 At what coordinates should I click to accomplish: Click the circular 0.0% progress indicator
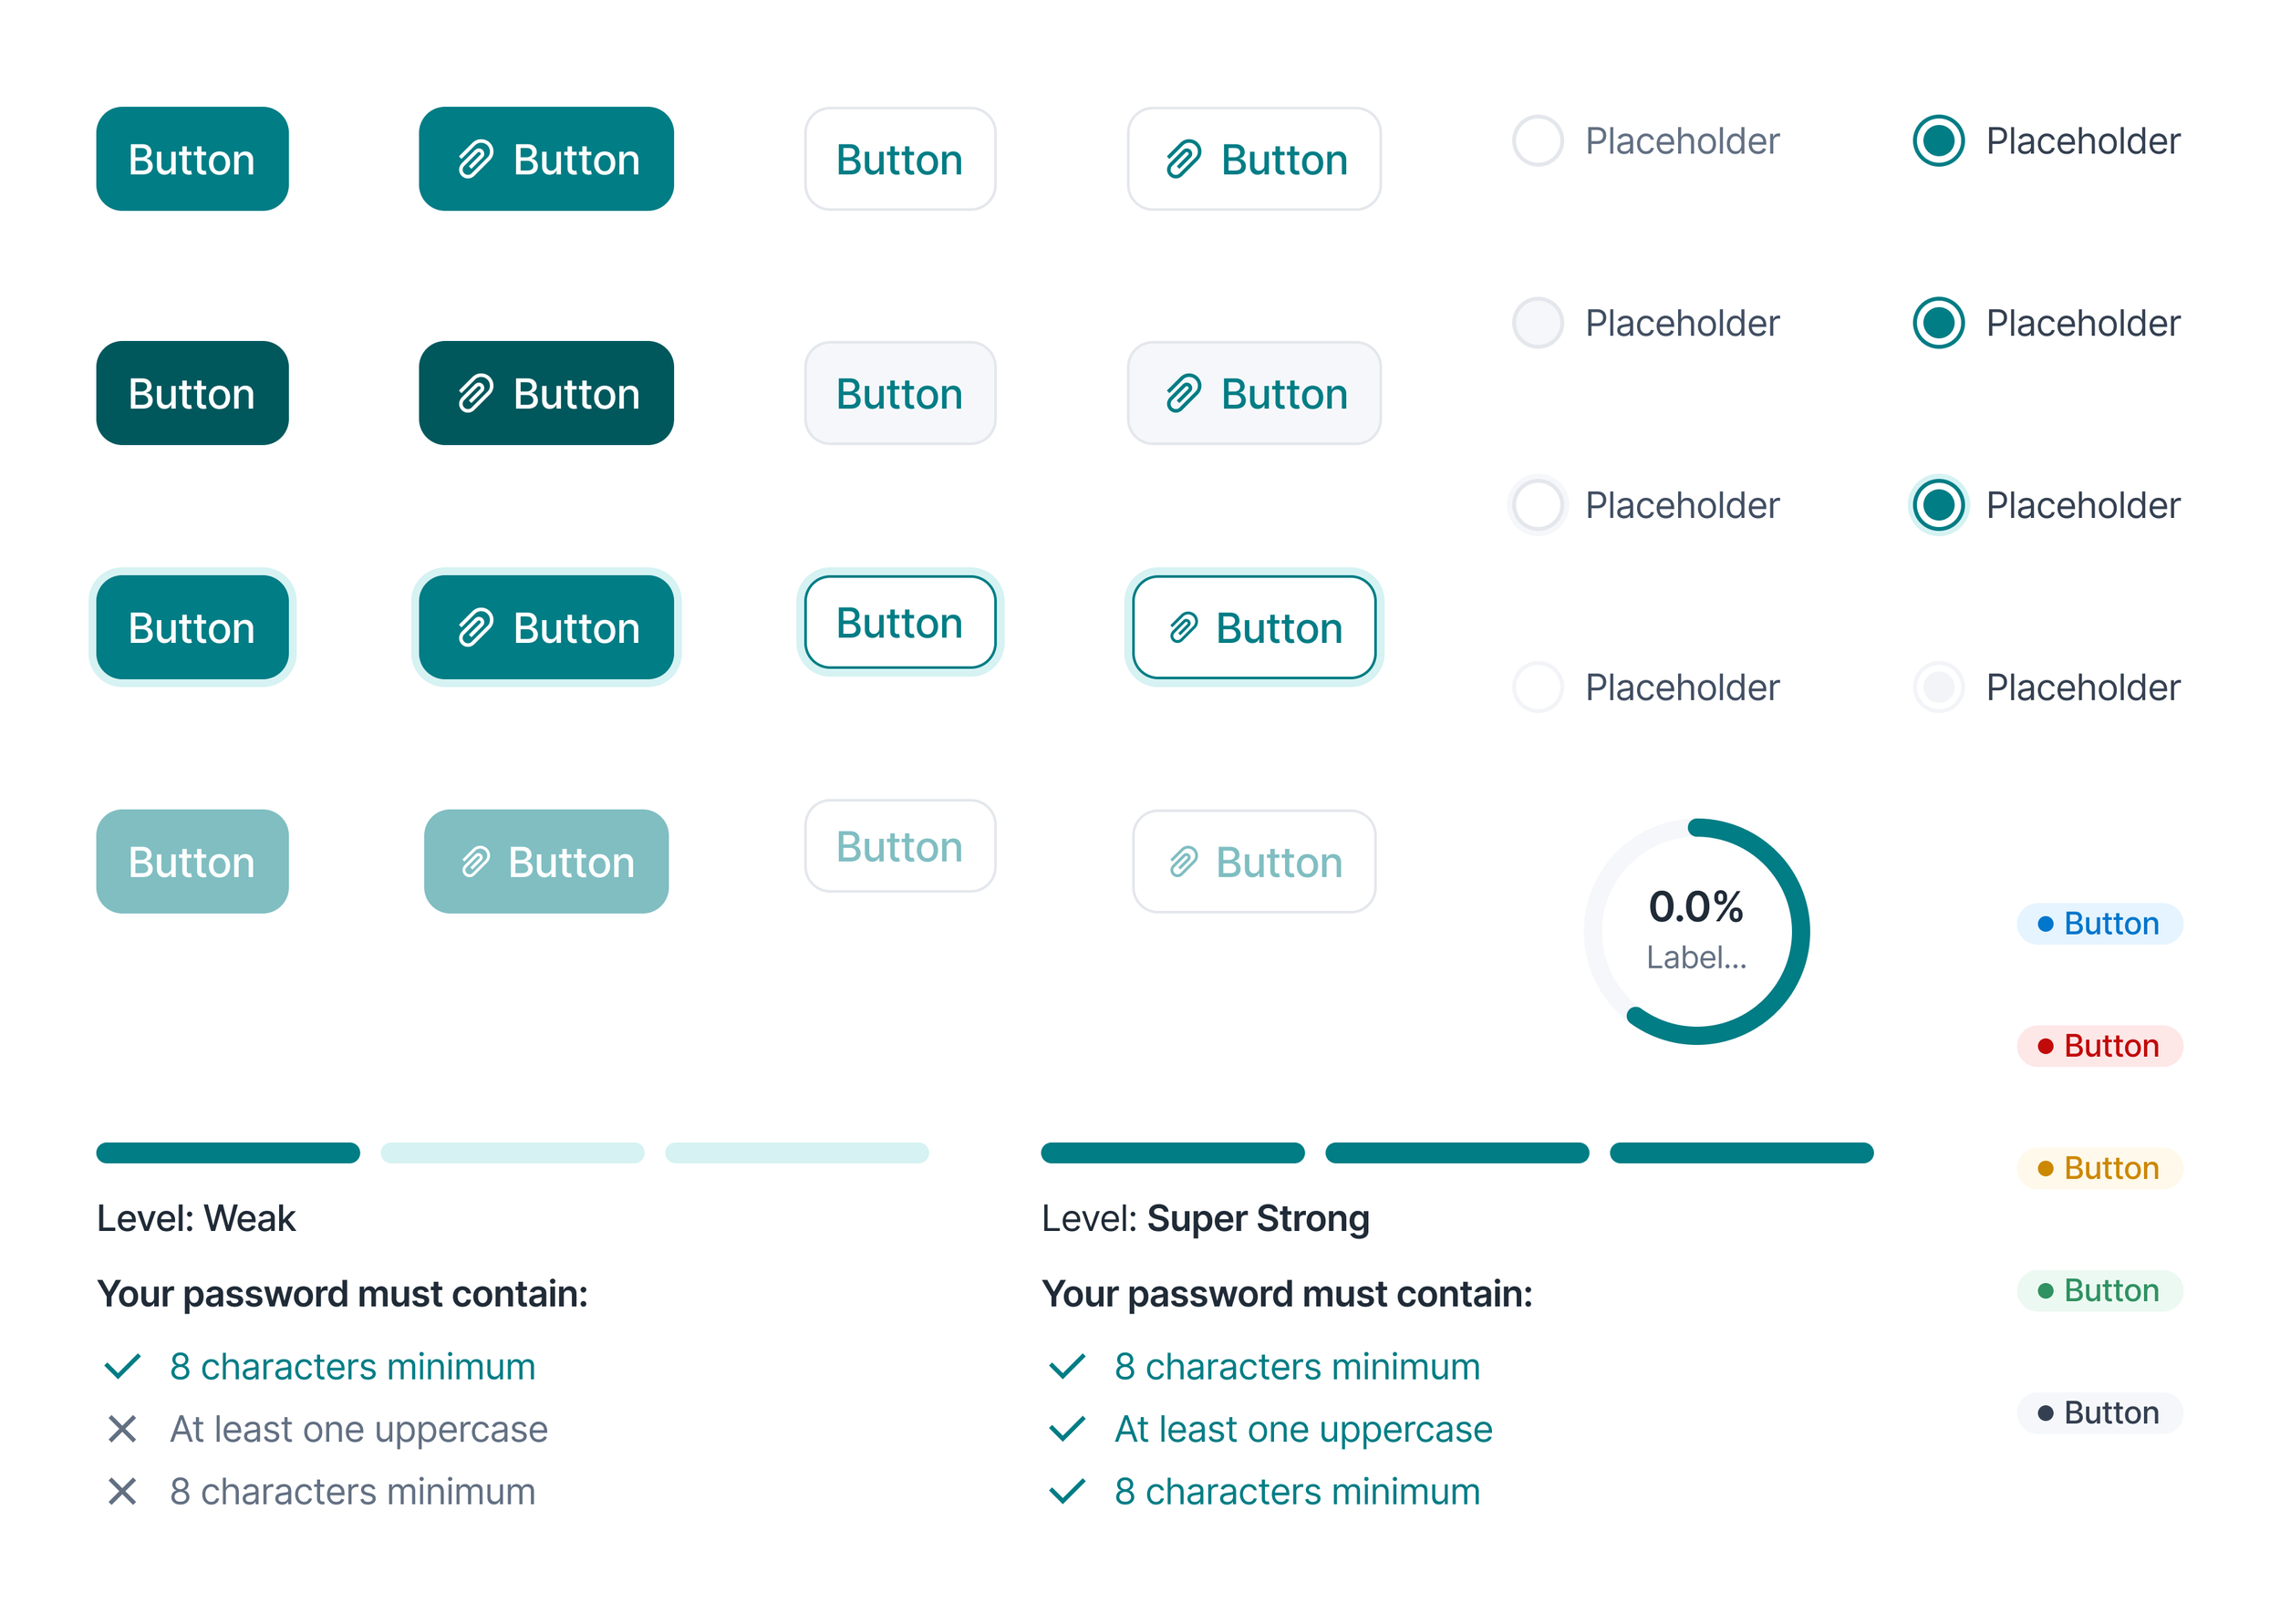coord(1696,932)
